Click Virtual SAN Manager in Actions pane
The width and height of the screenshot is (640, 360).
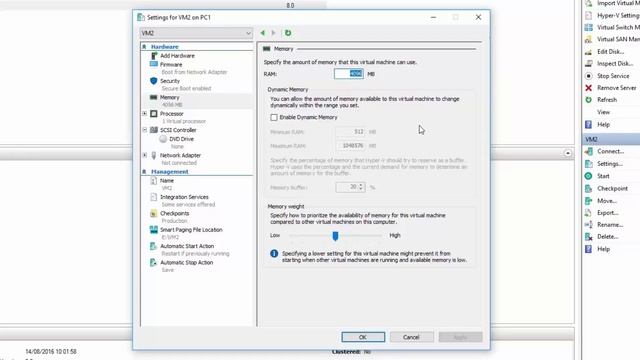coord(618,40)
